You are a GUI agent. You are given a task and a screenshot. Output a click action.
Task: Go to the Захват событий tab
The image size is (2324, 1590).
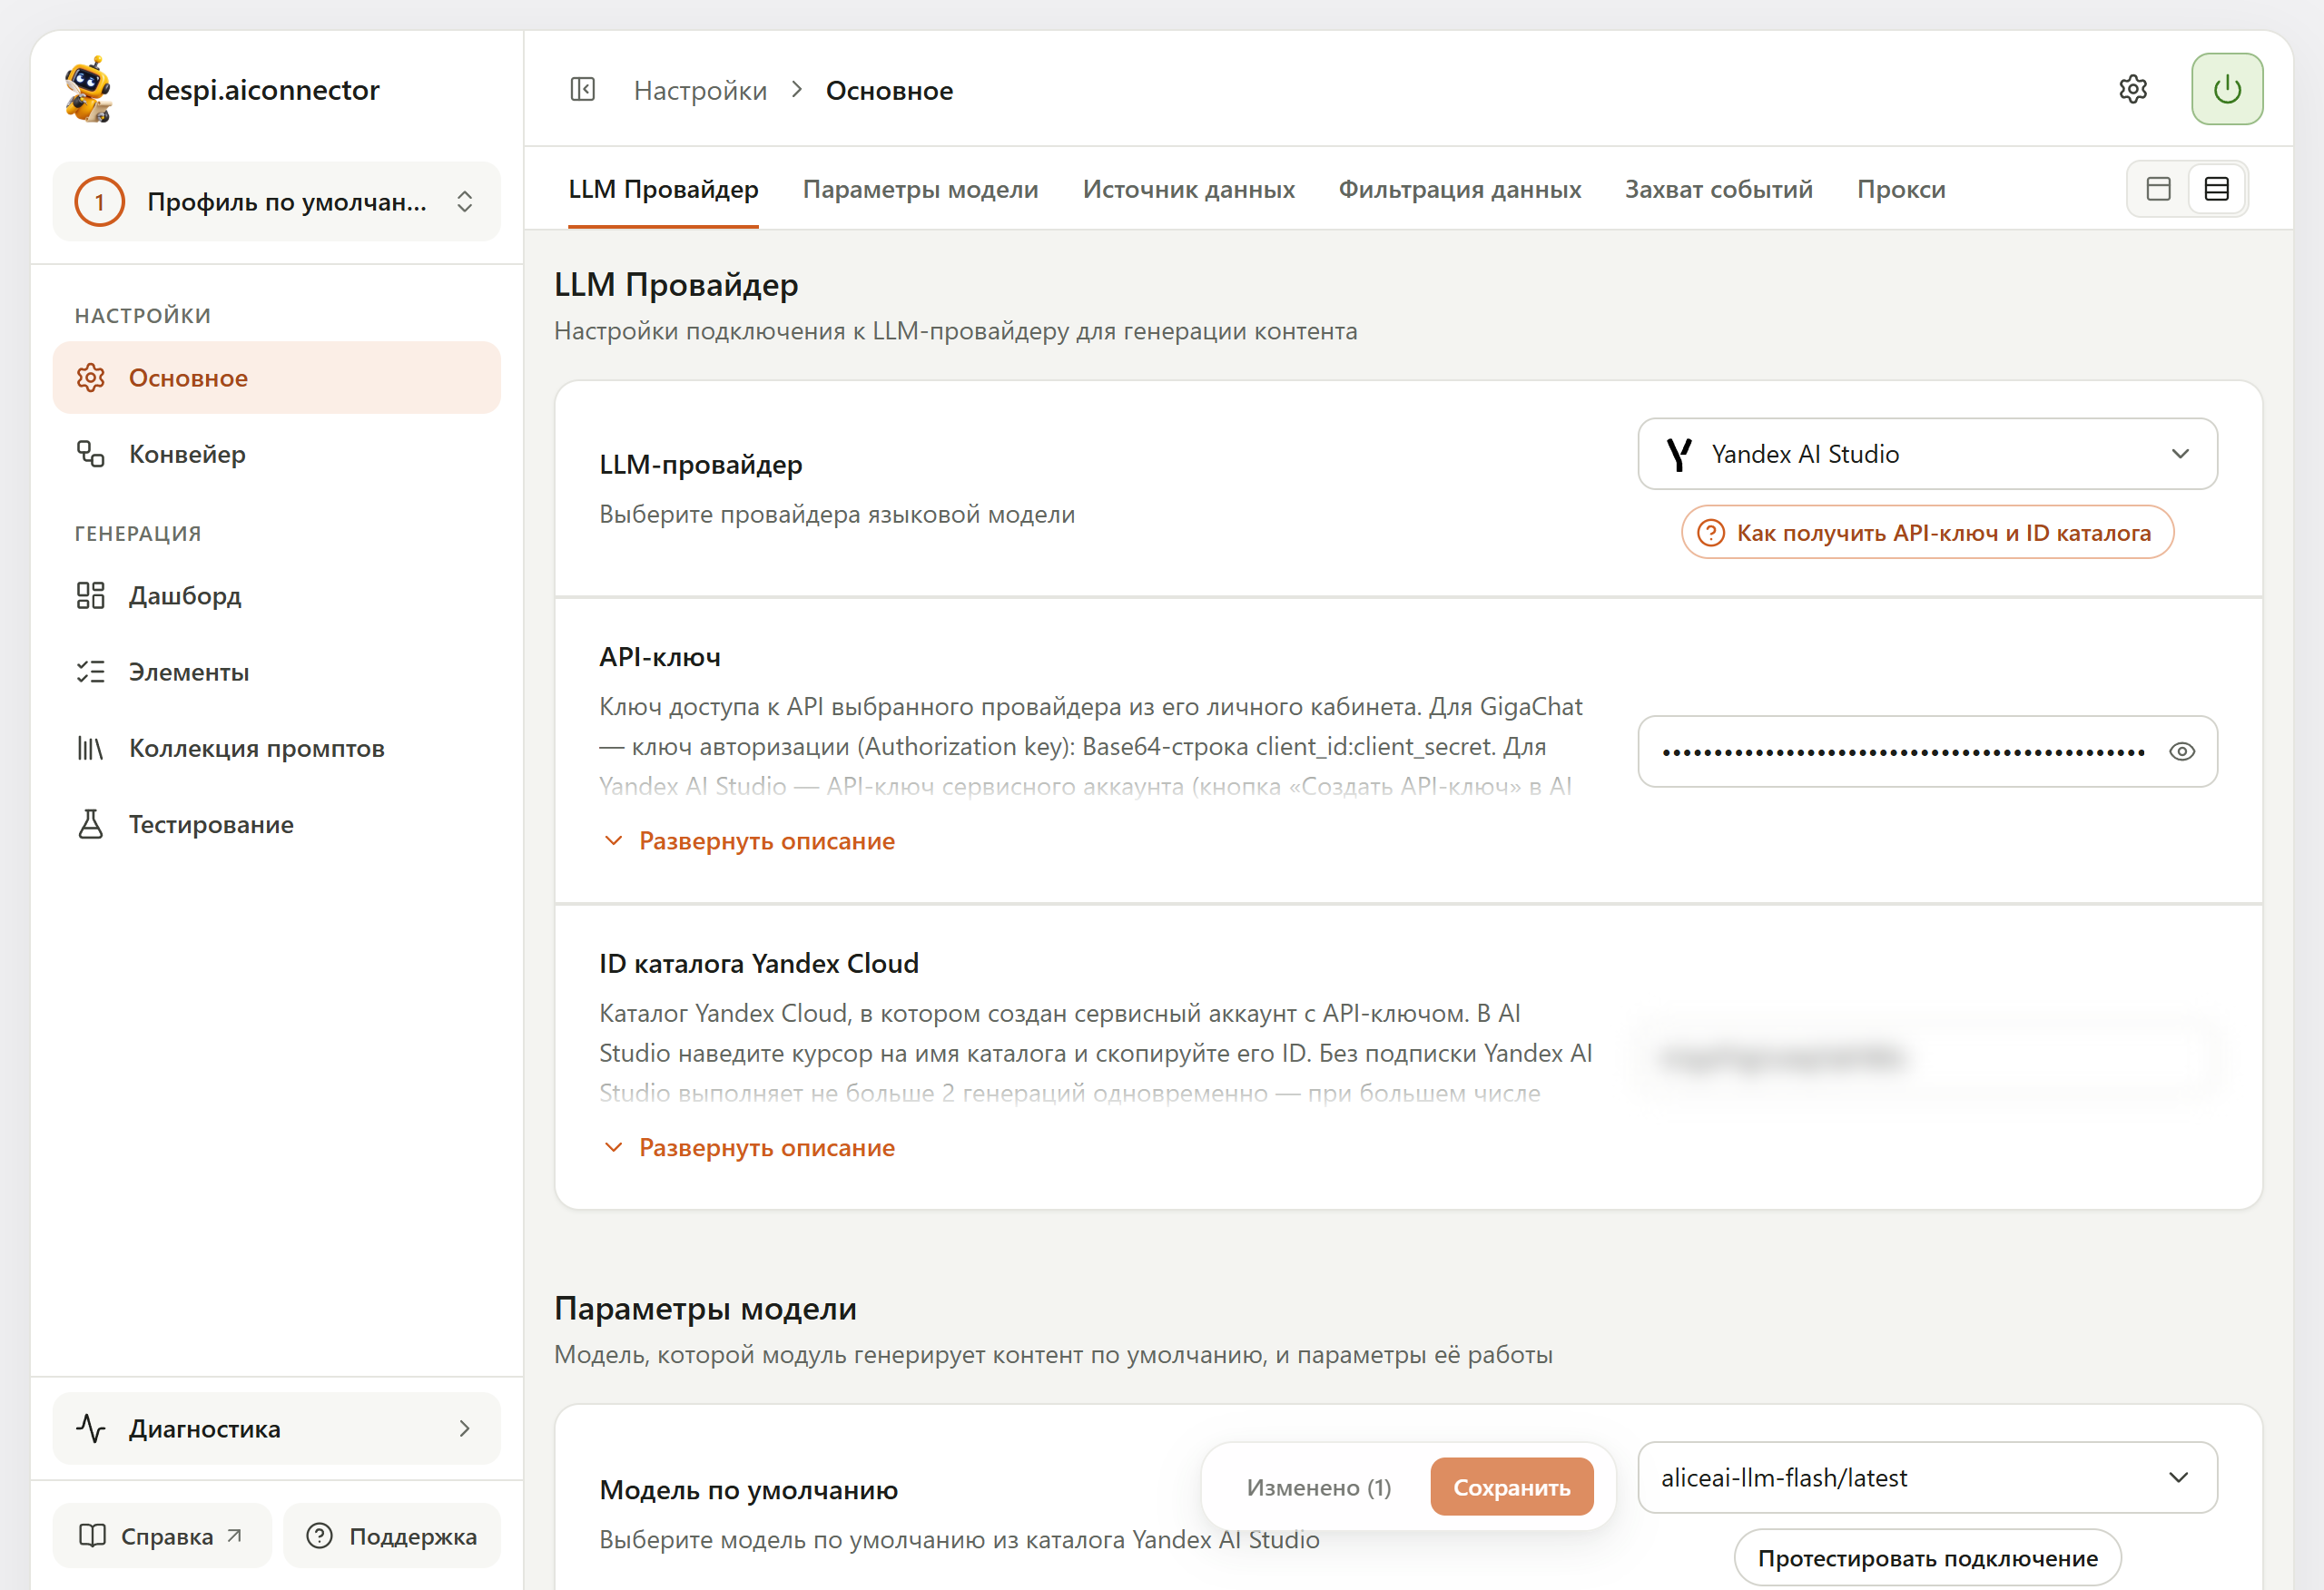tap(1718, 189)
